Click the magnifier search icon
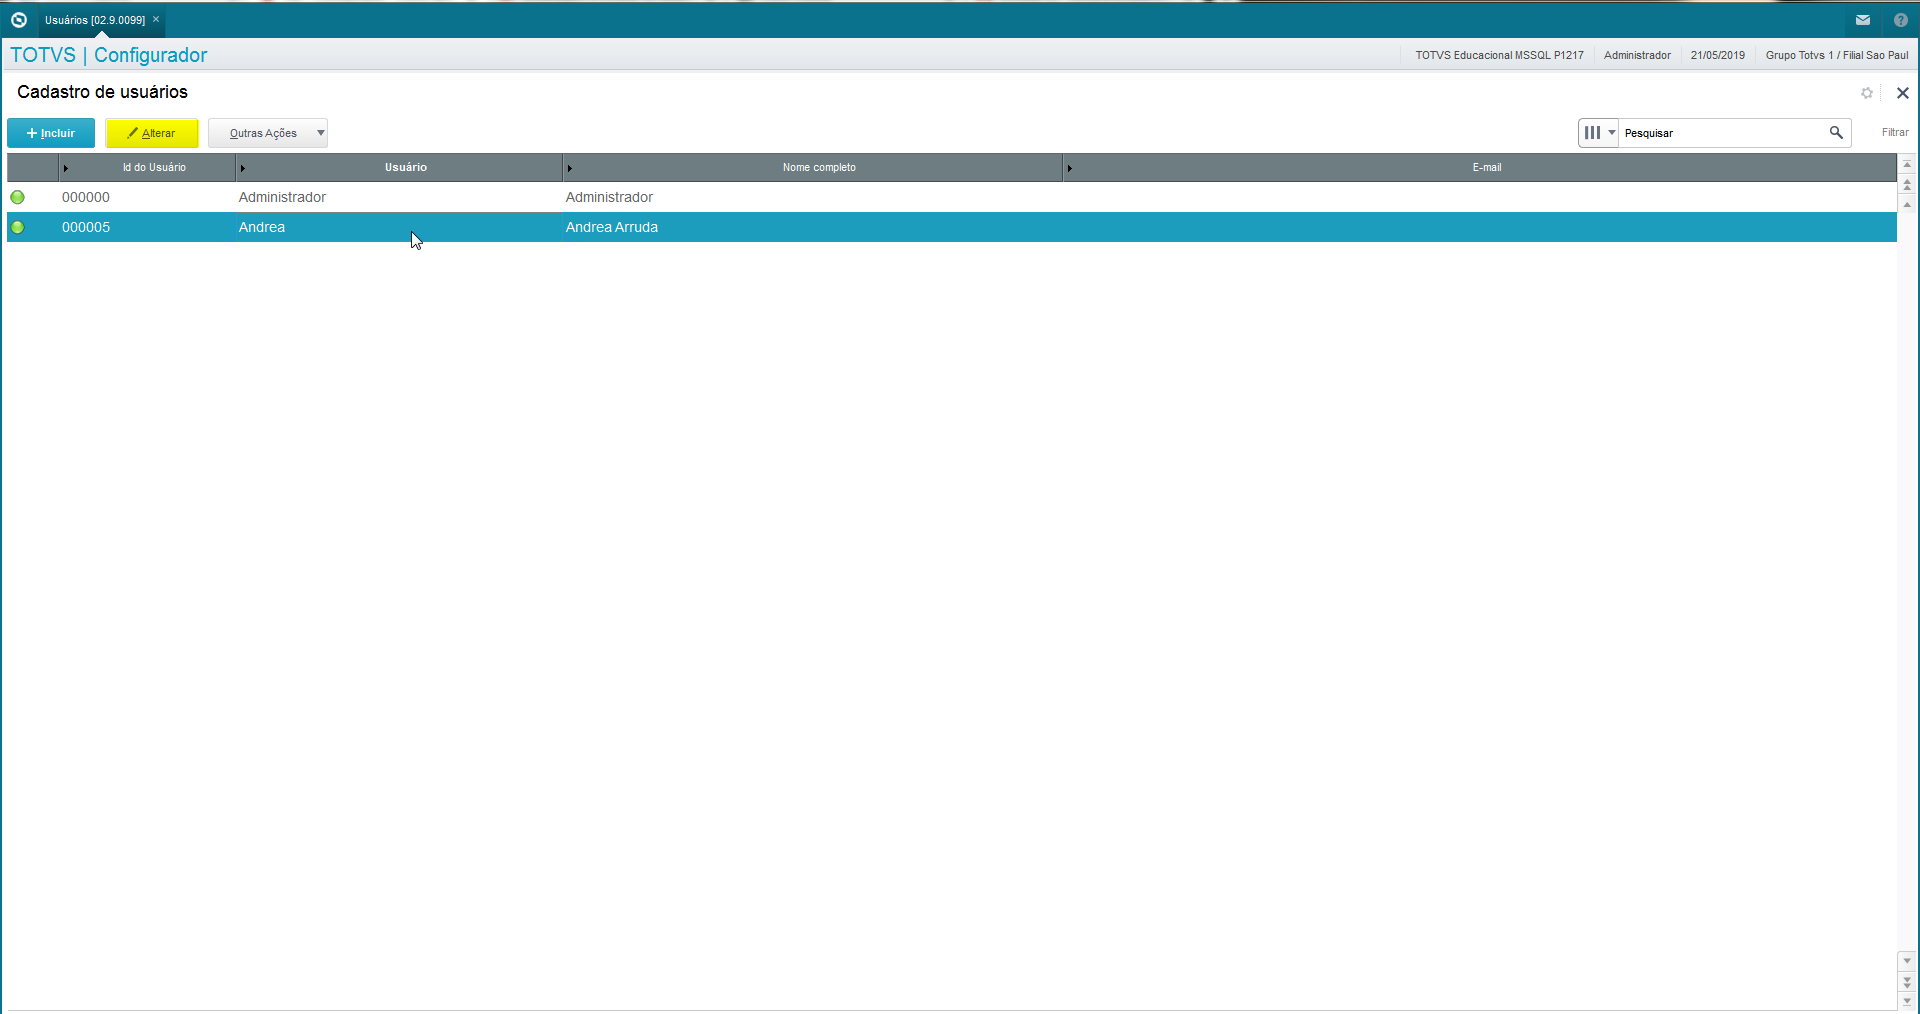Viewport: 1920px width, 1014px height. click(x=1836, y=132)
